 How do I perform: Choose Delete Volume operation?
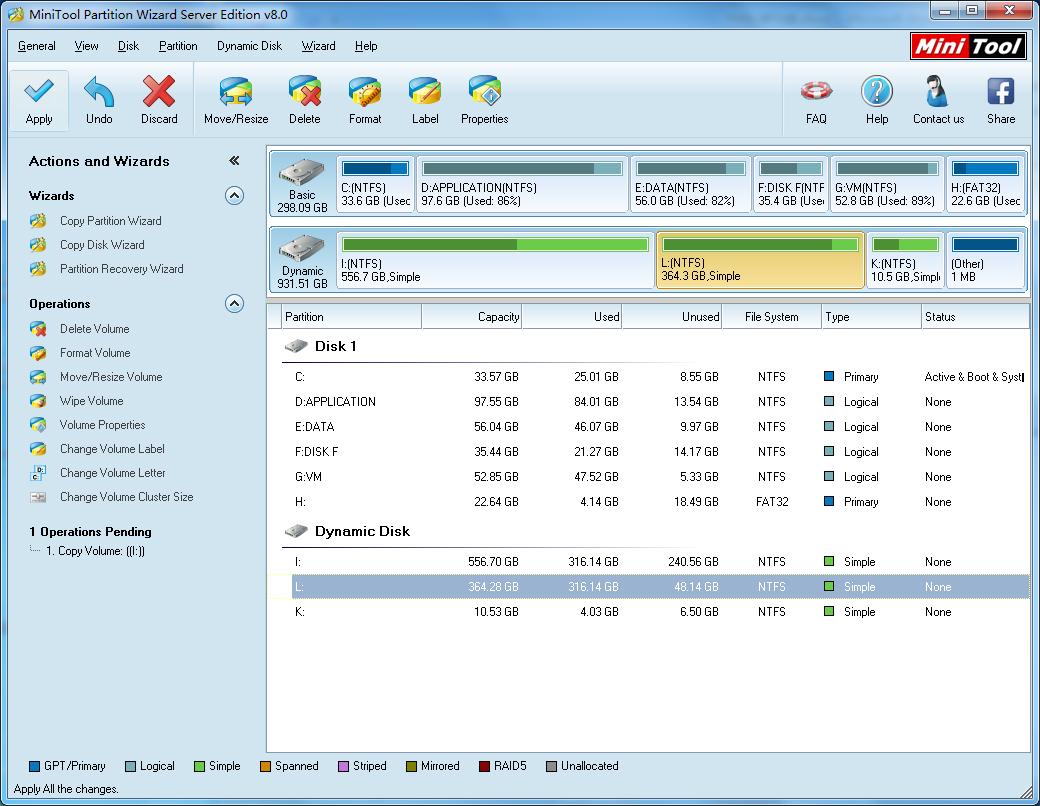[94, 328]
